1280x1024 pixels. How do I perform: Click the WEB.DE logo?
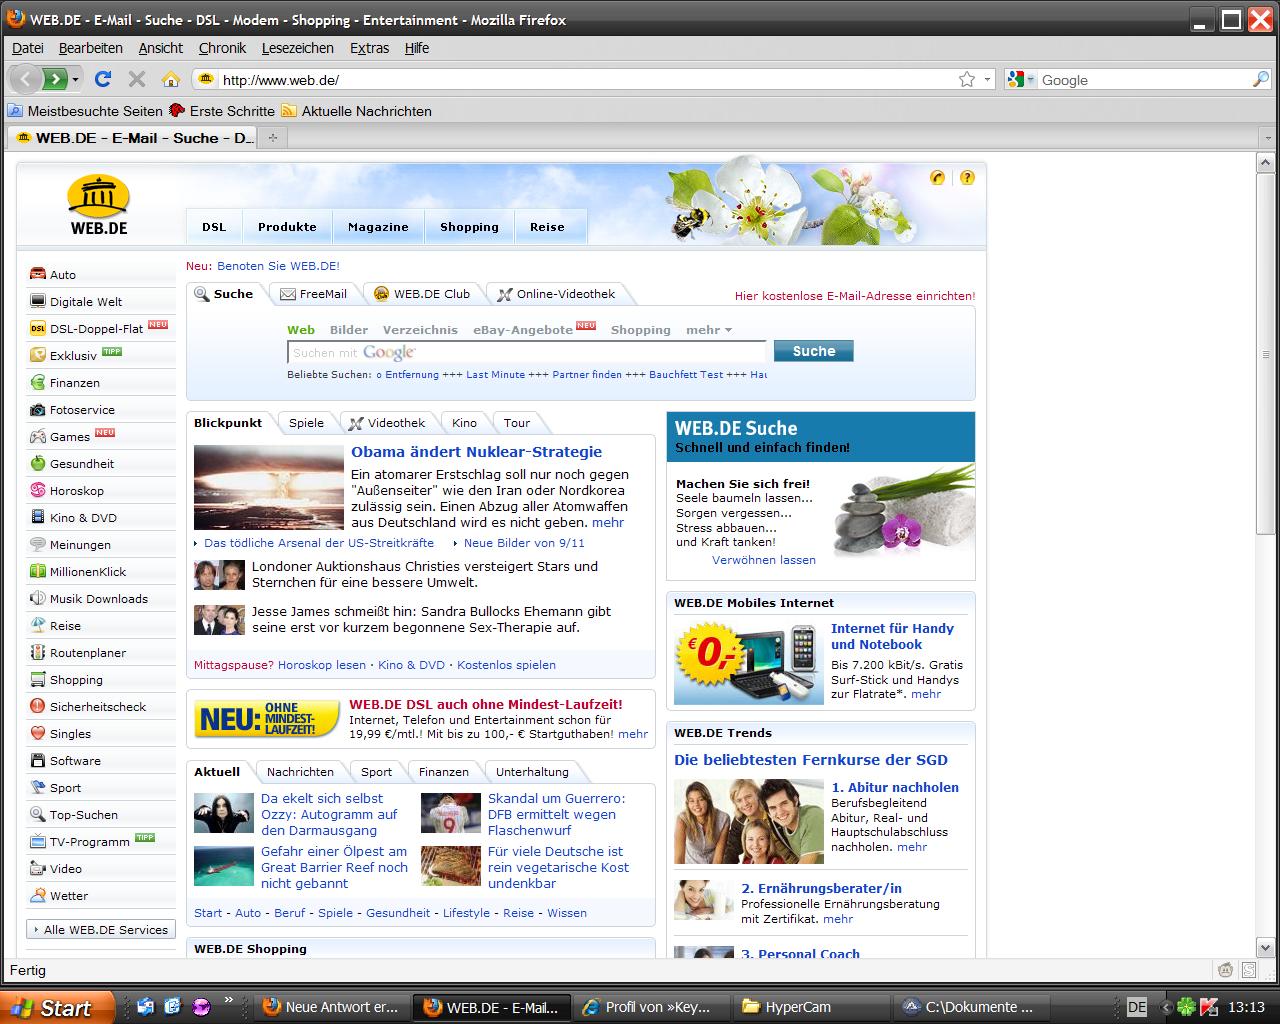[x=99, y=205]
